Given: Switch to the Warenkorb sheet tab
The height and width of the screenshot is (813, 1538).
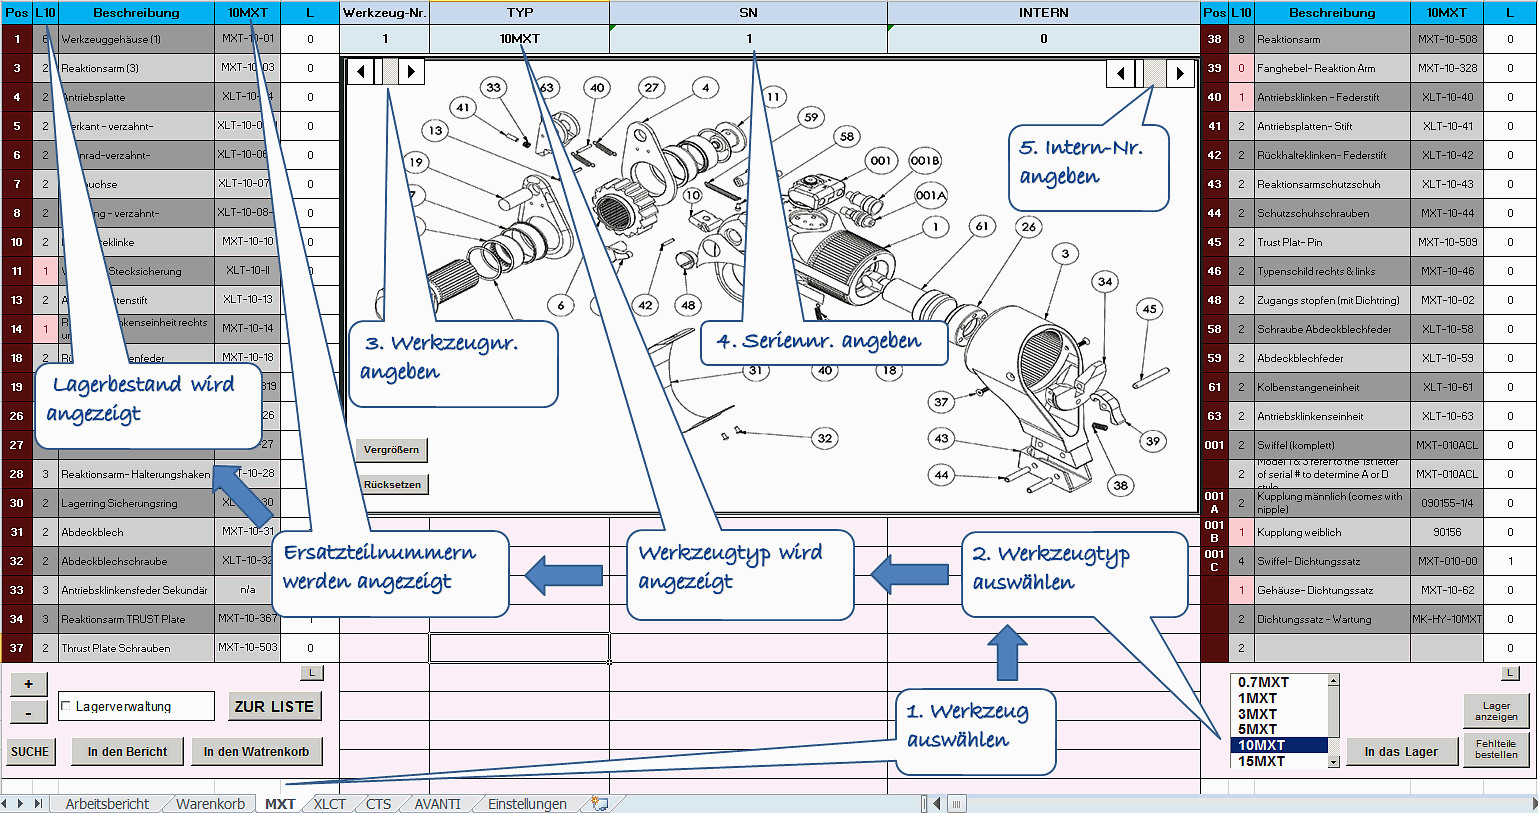Looking at the screenshot, I should click(210, 804).
